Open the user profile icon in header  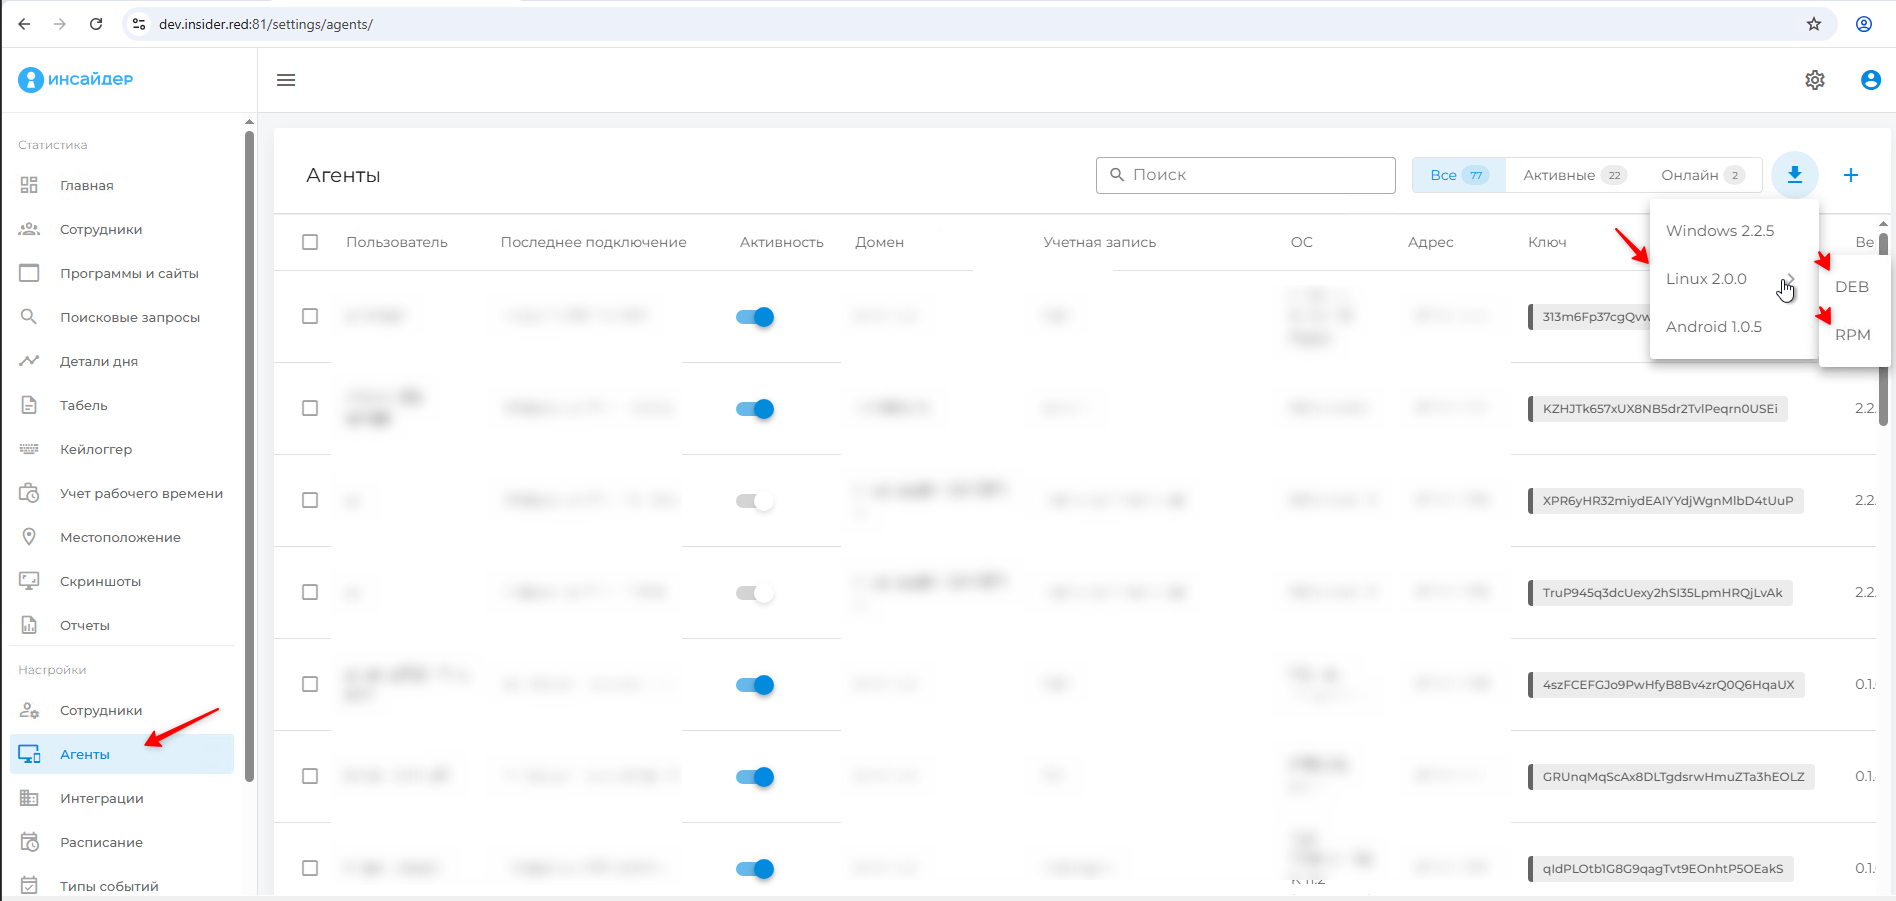(1870, 80)
